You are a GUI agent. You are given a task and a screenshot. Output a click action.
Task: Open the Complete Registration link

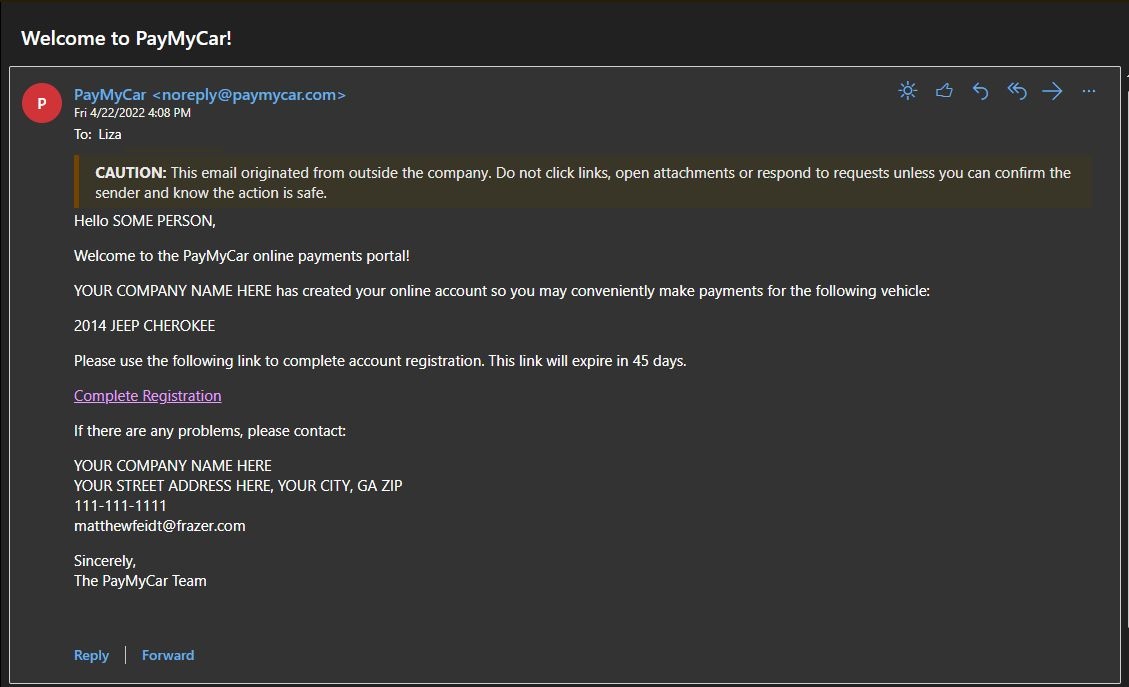click(148, 395)
